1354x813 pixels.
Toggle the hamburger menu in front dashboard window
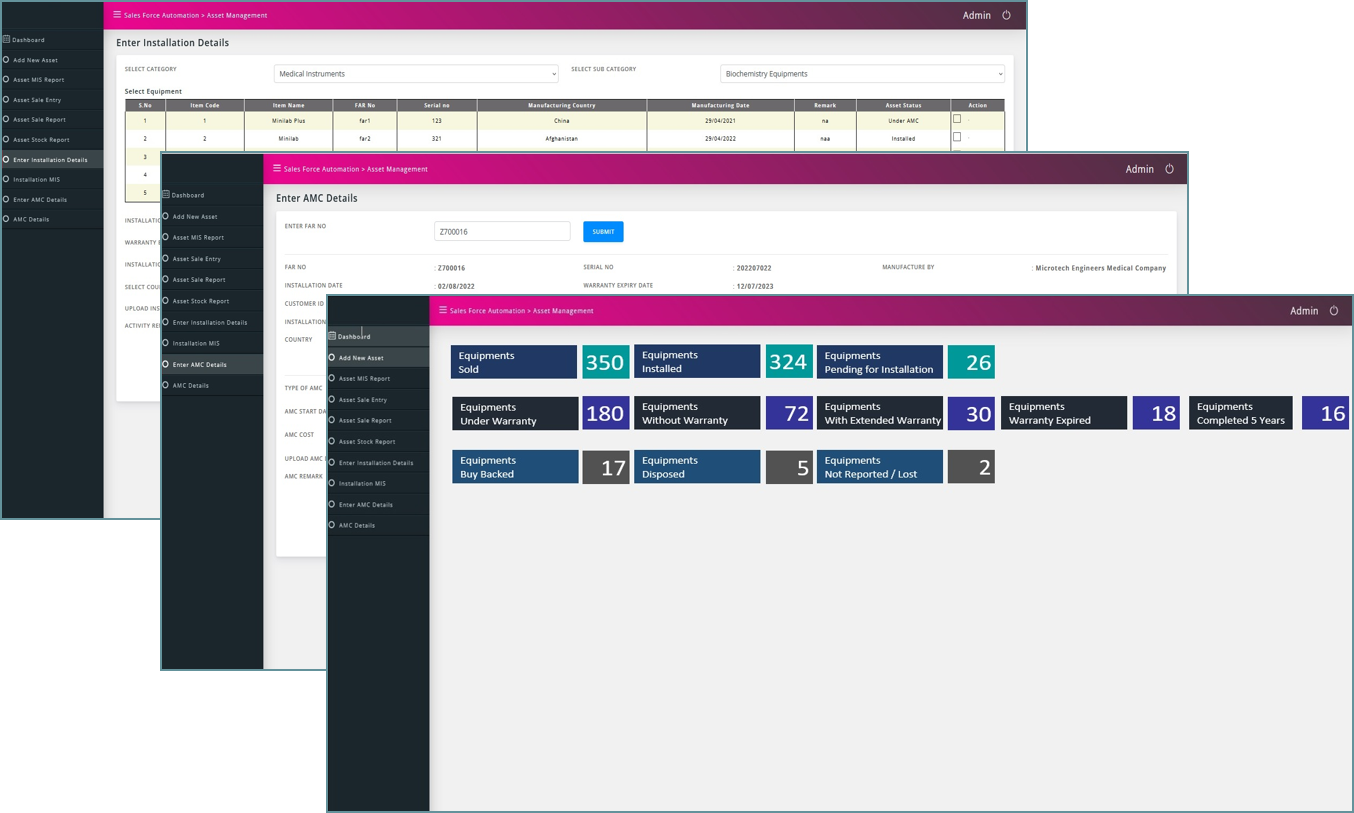(443, 310)
